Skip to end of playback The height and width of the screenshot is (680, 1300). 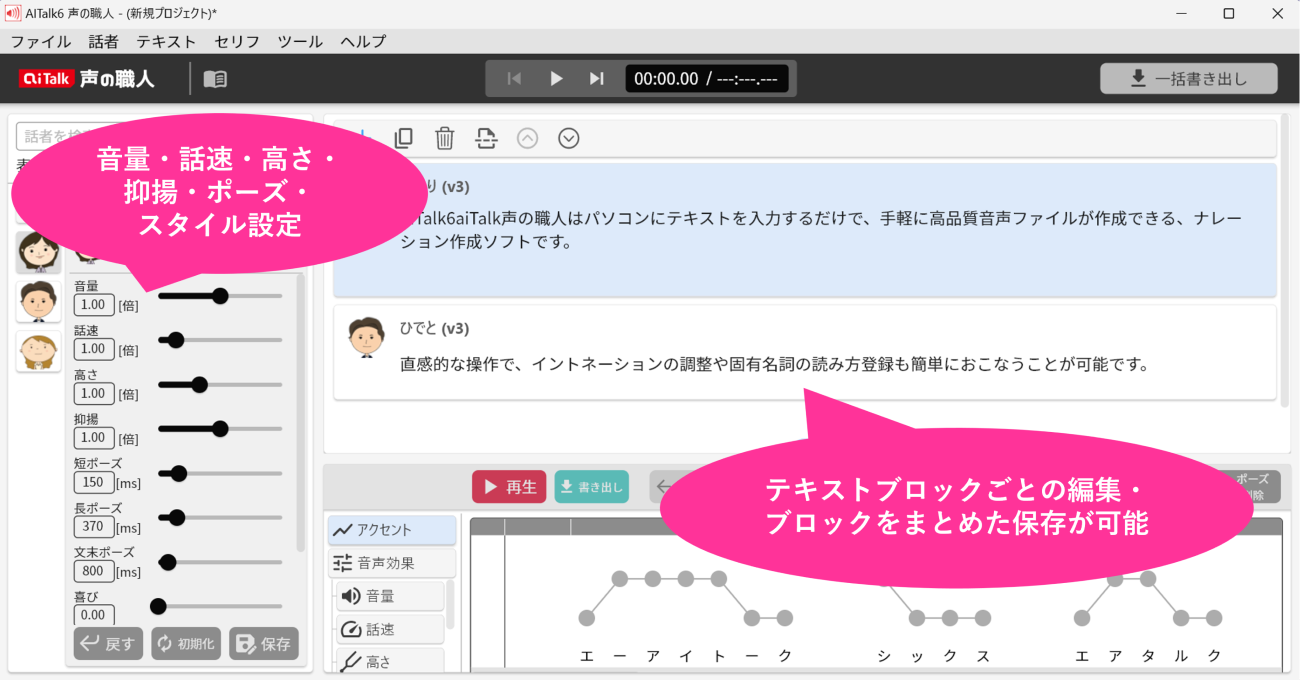tap(597, 79)
